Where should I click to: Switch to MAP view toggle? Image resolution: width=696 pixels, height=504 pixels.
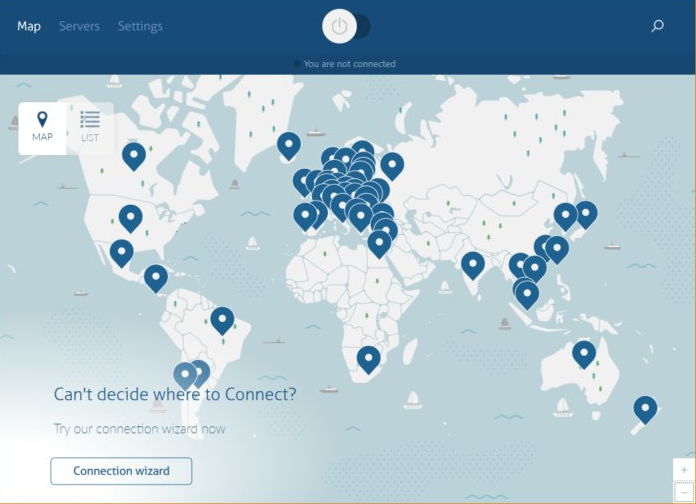42,128
